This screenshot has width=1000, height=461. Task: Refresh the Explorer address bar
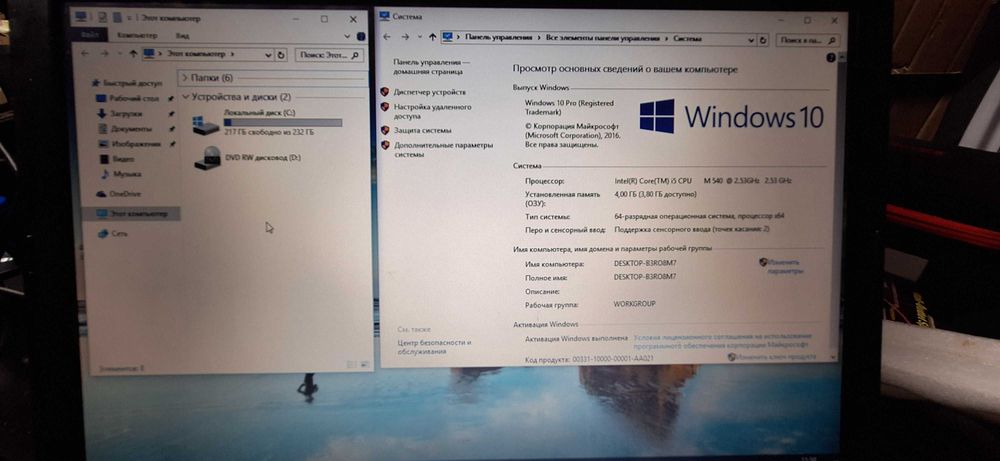coord(281,55)
